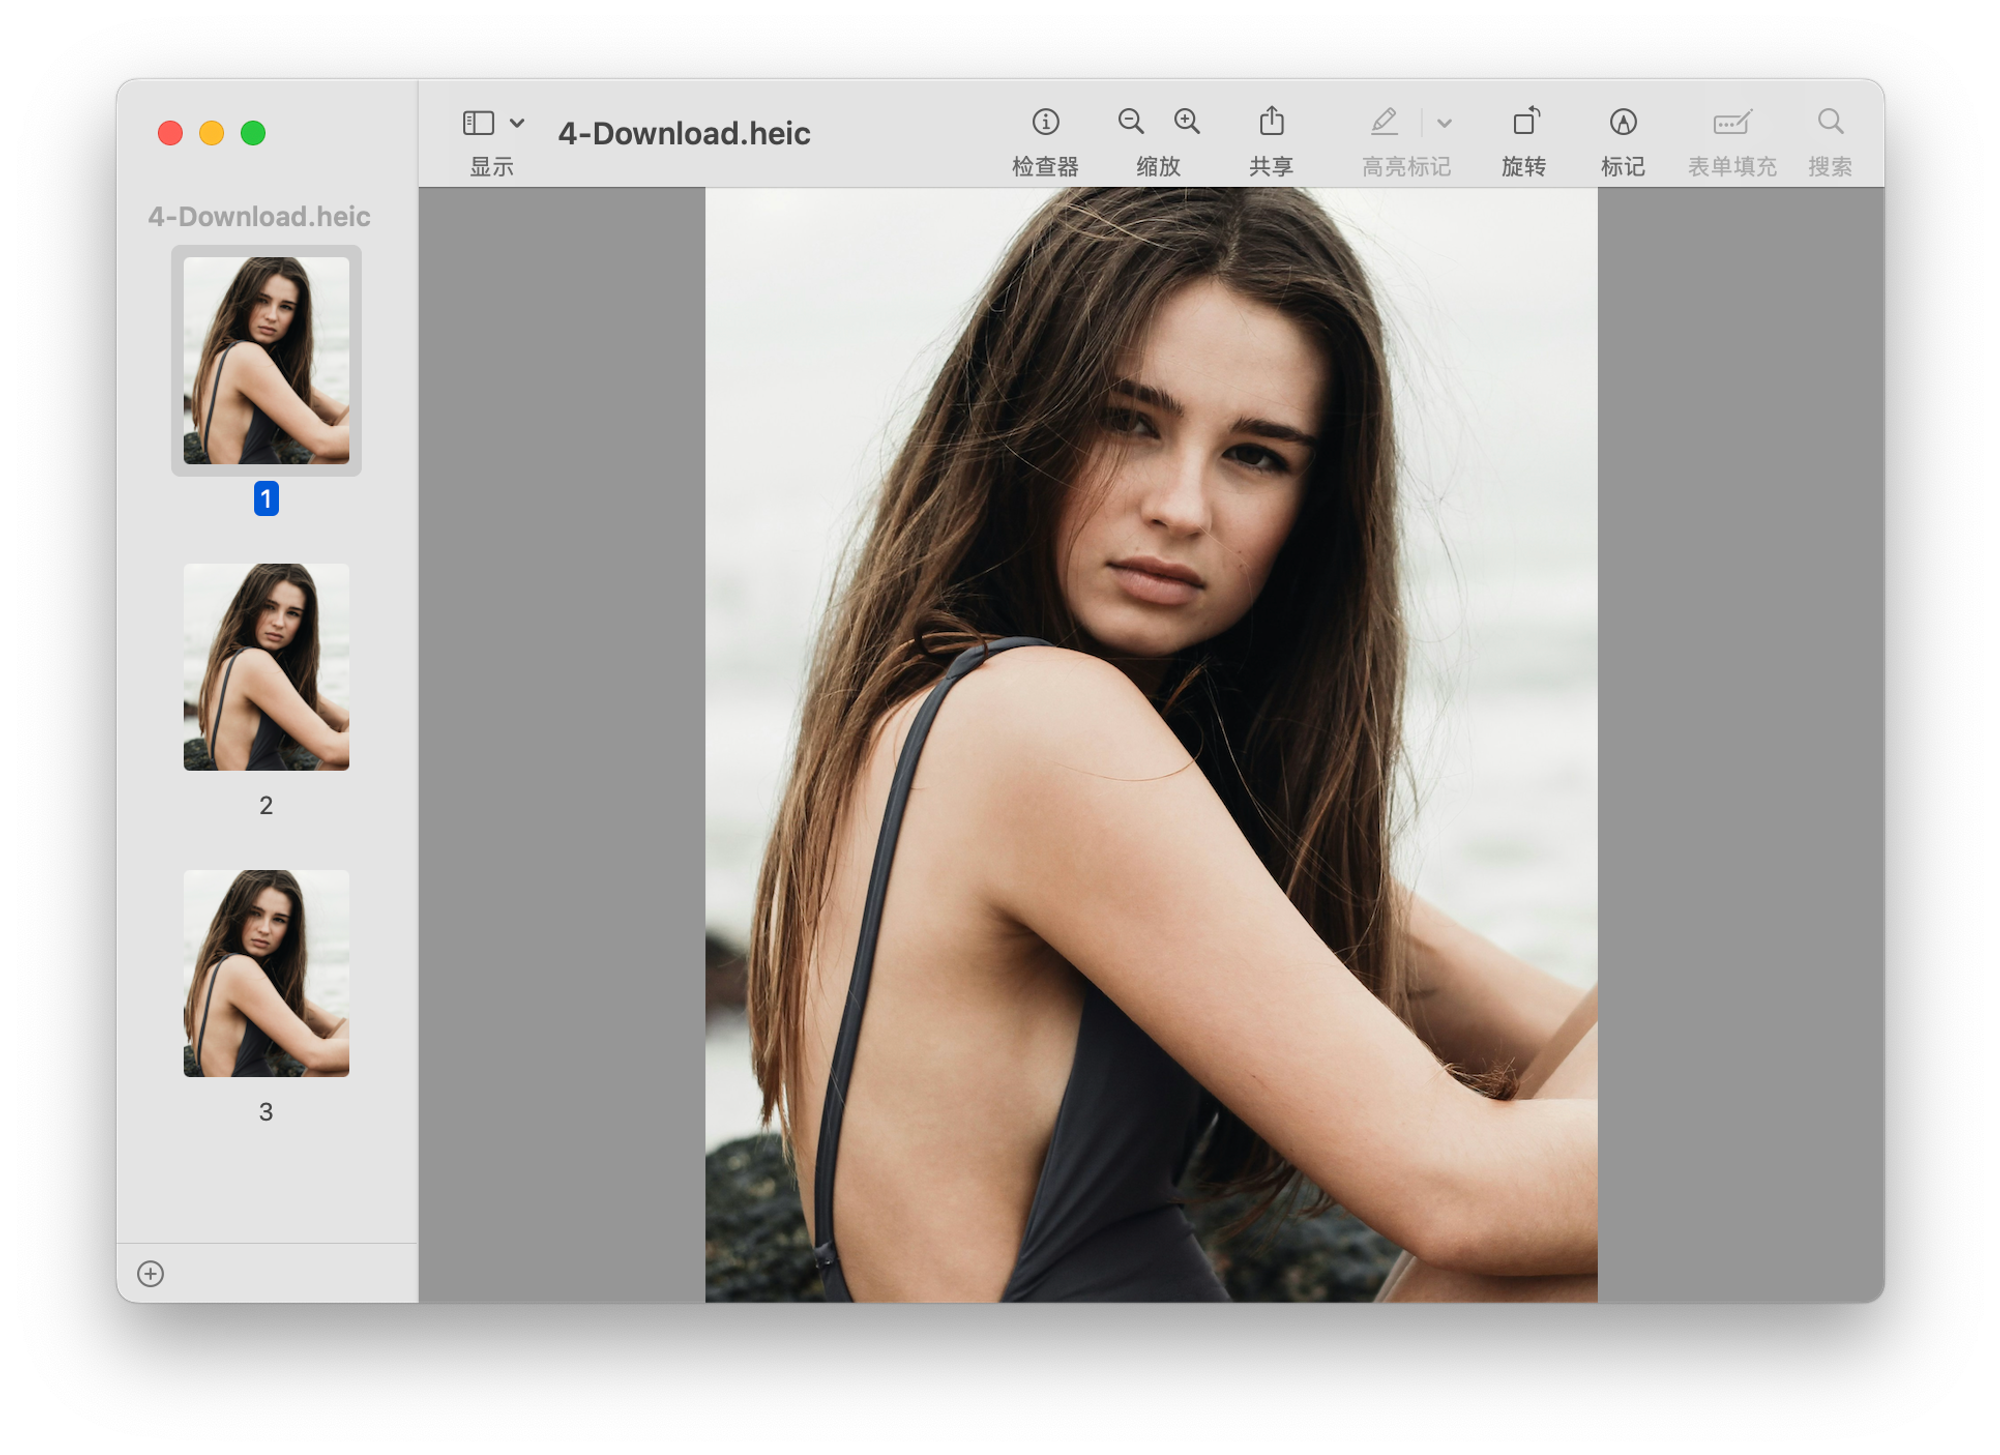Rotate the image with the rotate icon
The width and height of the screenshot is (2000, 1455).
click(x=1525, y=121)
